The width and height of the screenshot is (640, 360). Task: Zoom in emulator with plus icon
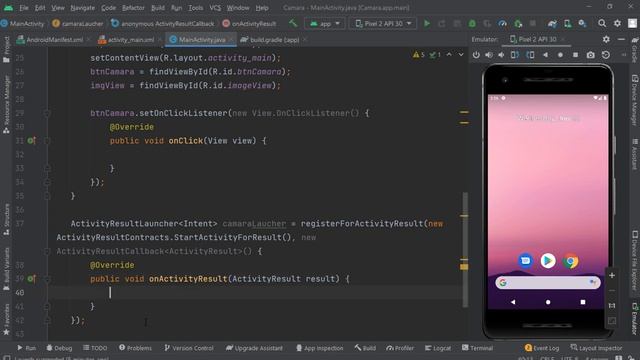(x=612, y=276)
